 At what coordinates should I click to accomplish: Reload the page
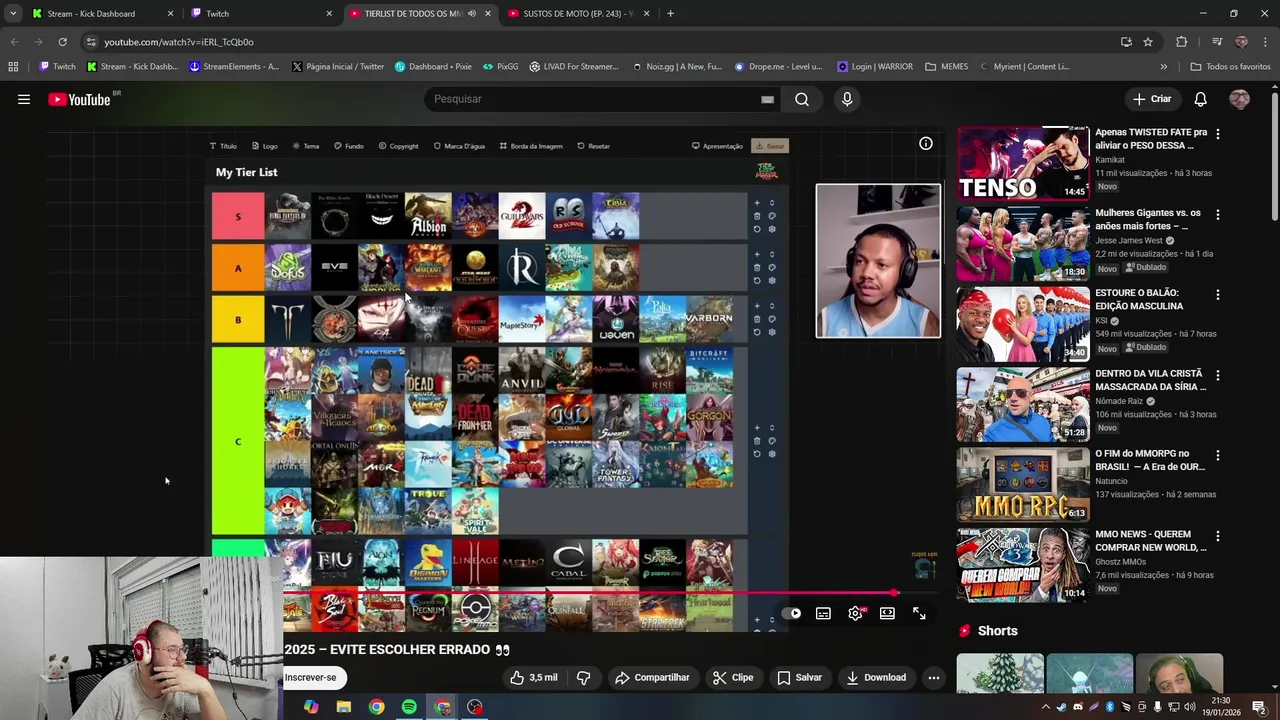coord(62,42)
